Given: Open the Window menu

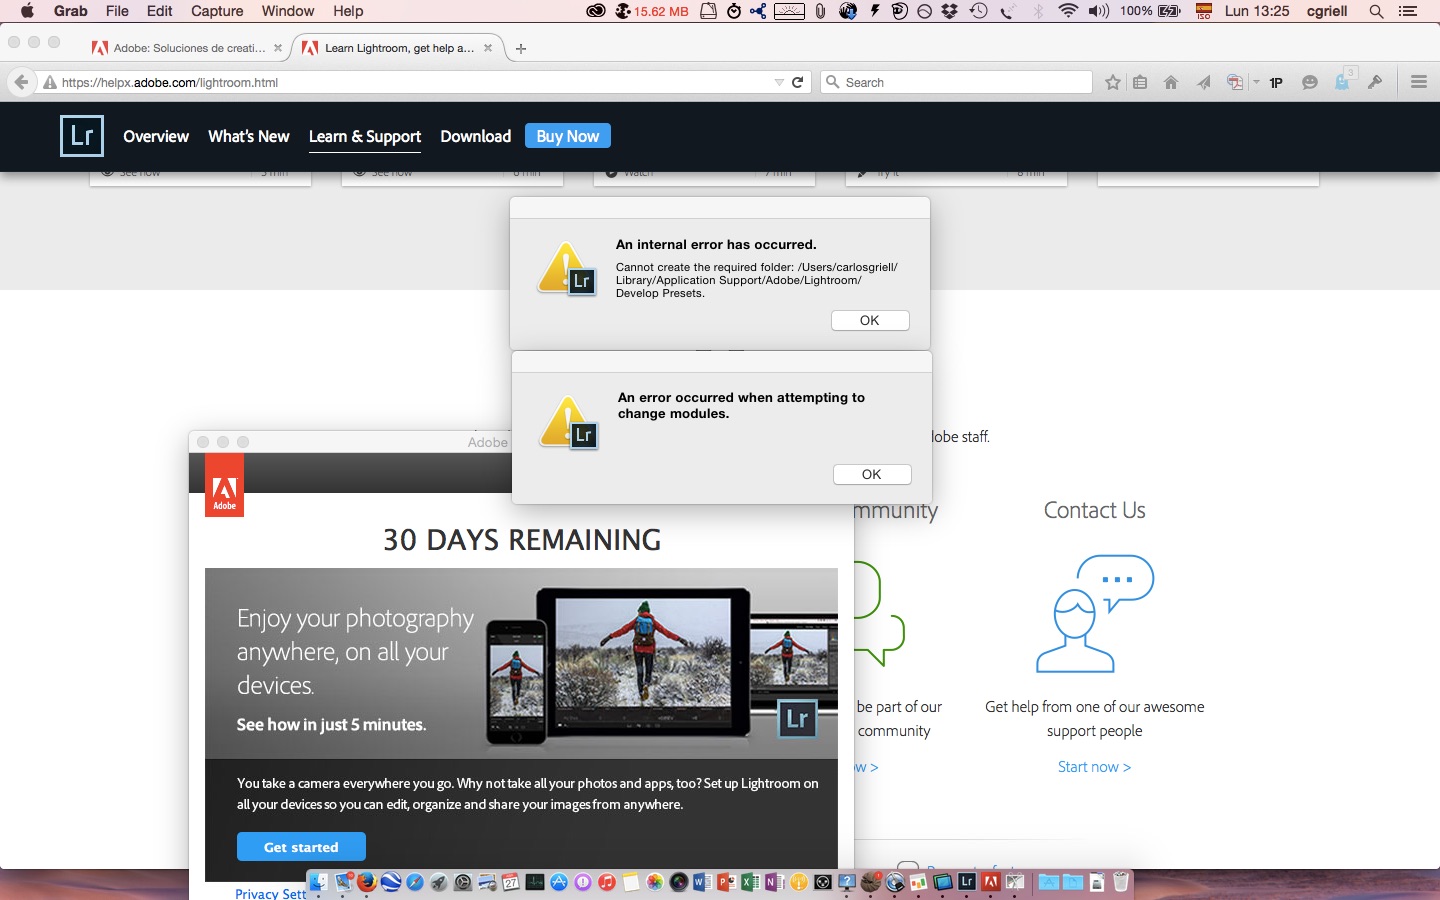Looking at the screenshot, I should 288,11.
